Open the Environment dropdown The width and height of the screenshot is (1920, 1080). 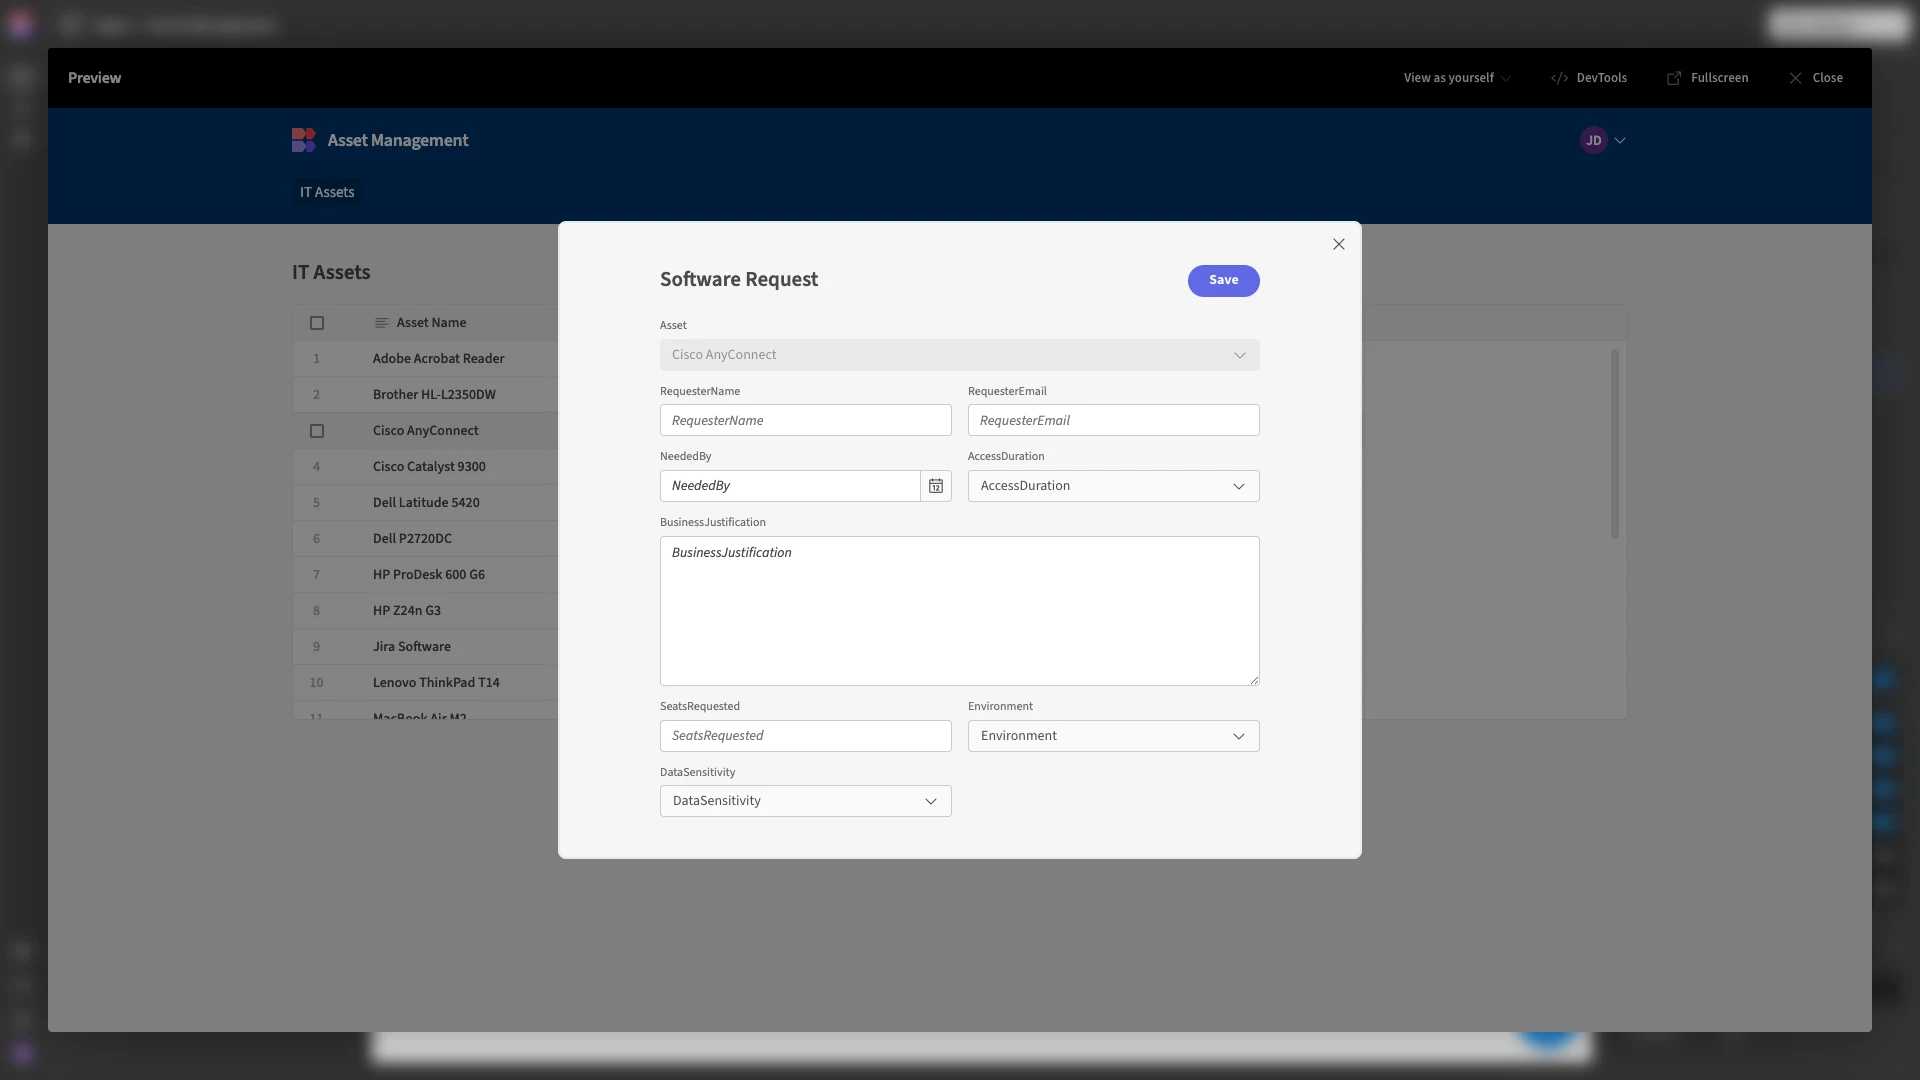pos(1114,736)
